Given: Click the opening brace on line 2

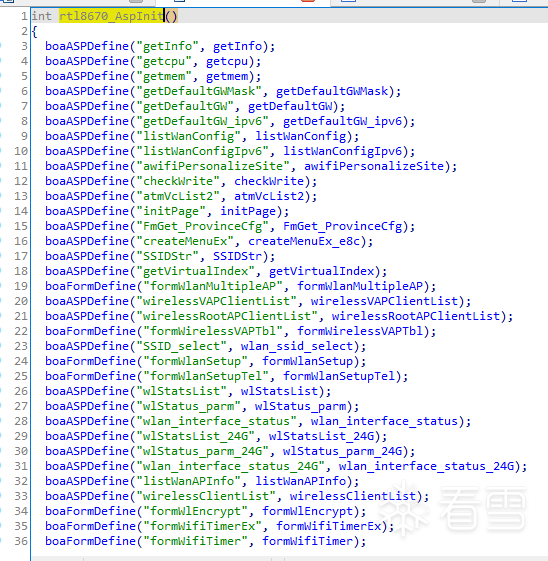Looking at the screenshot, I should (34, 31).
